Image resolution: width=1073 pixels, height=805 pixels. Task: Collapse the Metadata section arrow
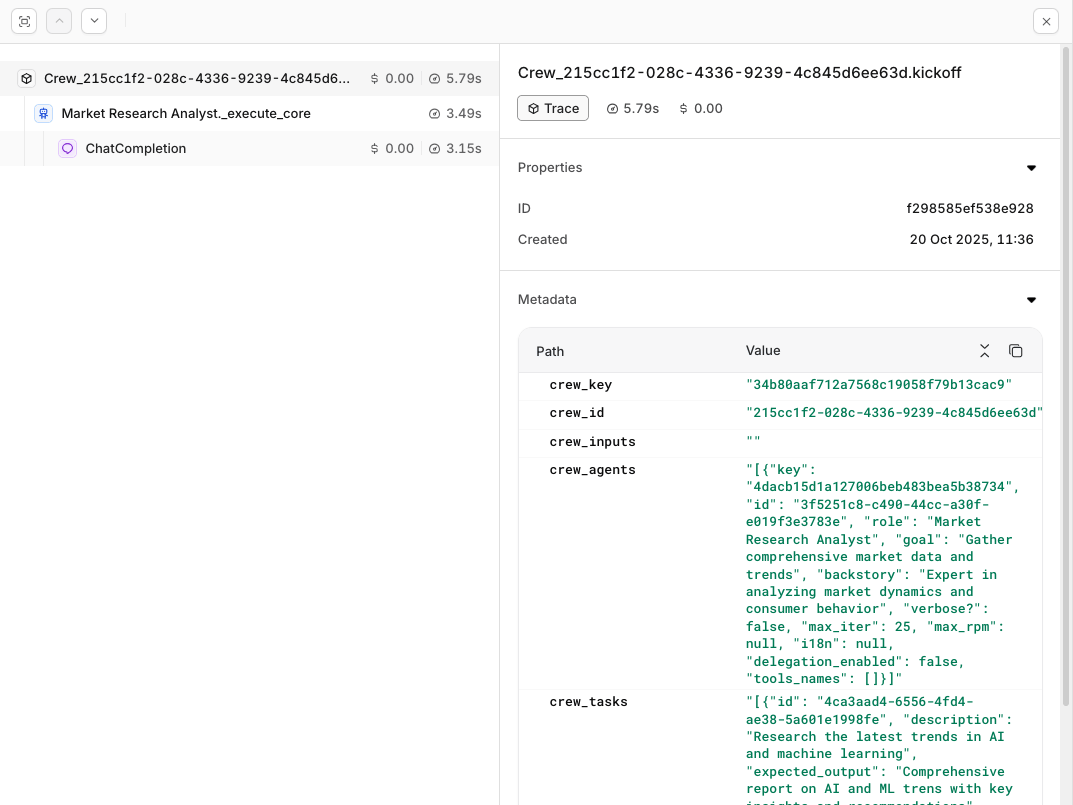[1031, 301]
